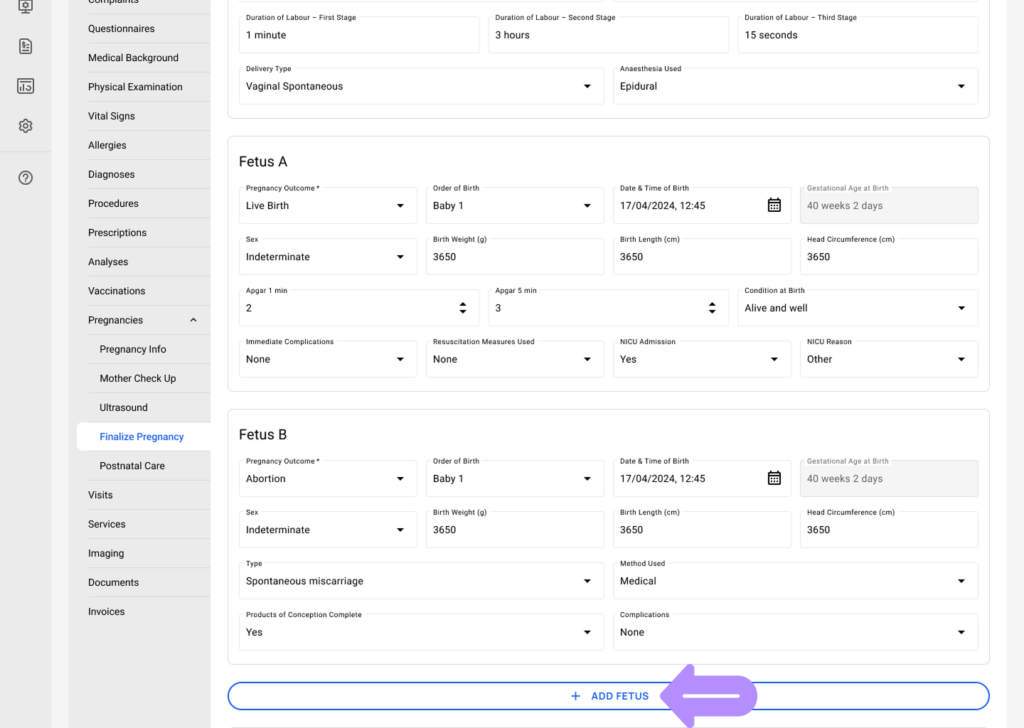
Task: Open the Delivery Type dropdown
Action: [x=420, y=86]
